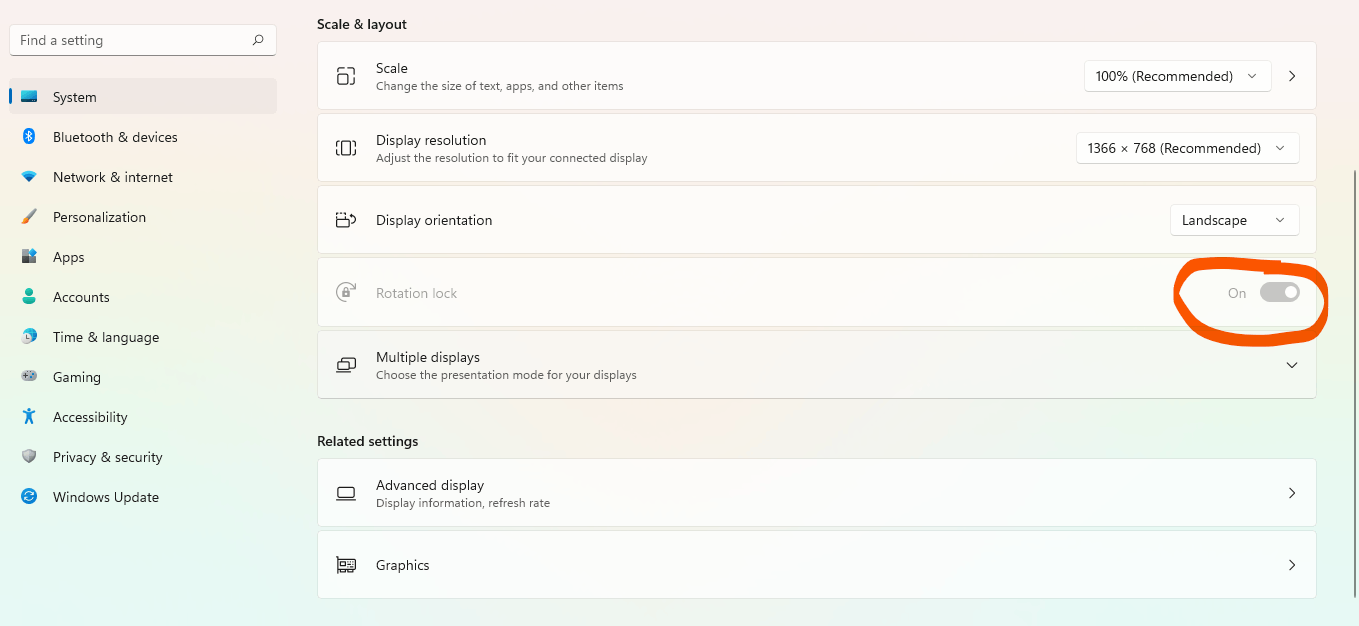Click the Network & internet wifi icon

click(x=29, y=177)
